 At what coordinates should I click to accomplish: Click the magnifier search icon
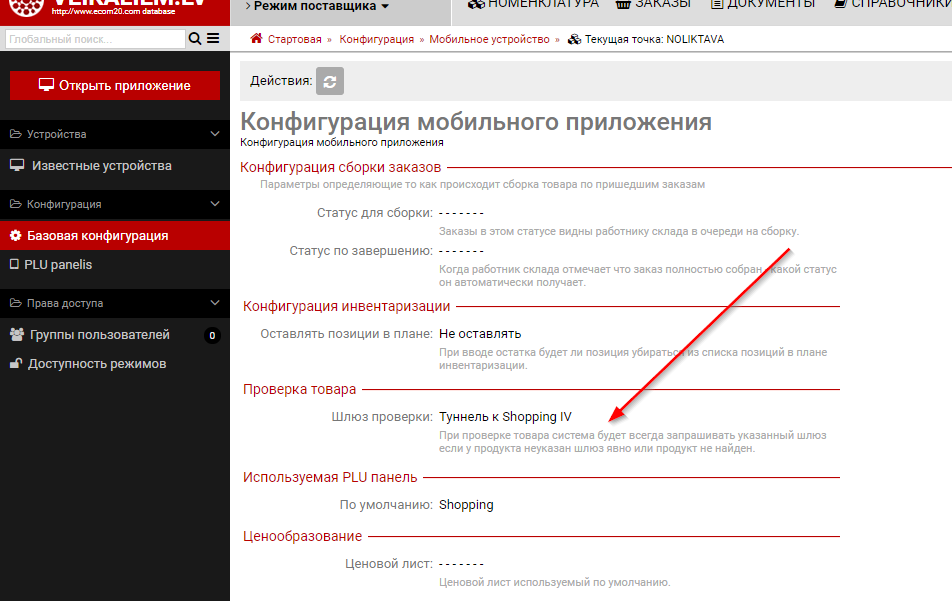click(x=195, y=39)
